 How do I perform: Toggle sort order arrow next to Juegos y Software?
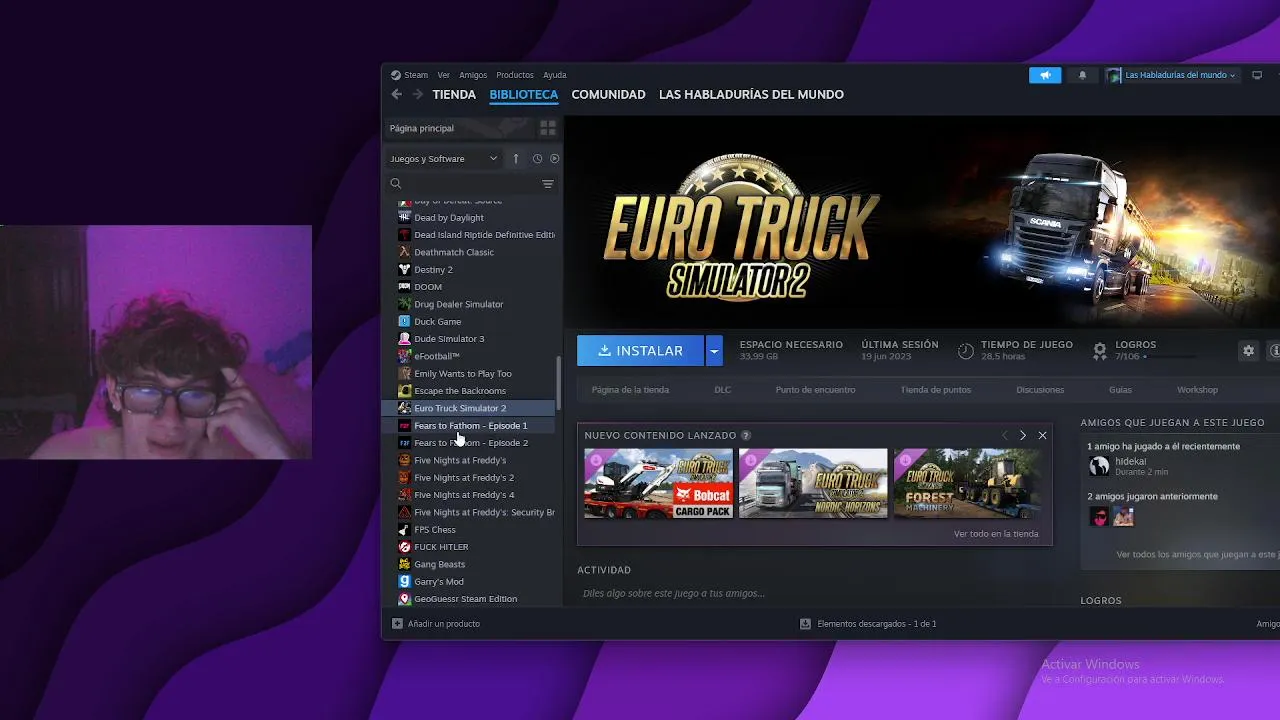coord(516,158)
